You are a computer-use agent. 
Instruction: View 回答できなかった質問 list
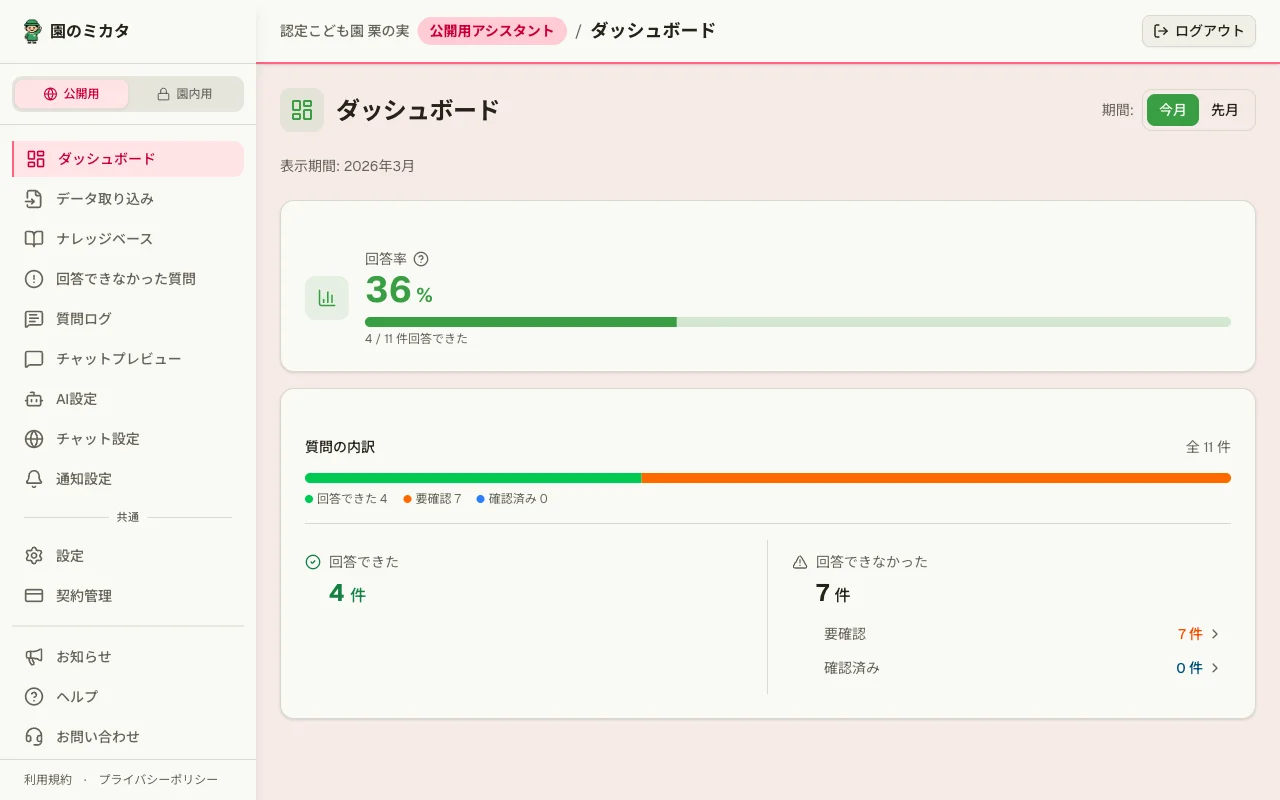click(x=124, y=279)
